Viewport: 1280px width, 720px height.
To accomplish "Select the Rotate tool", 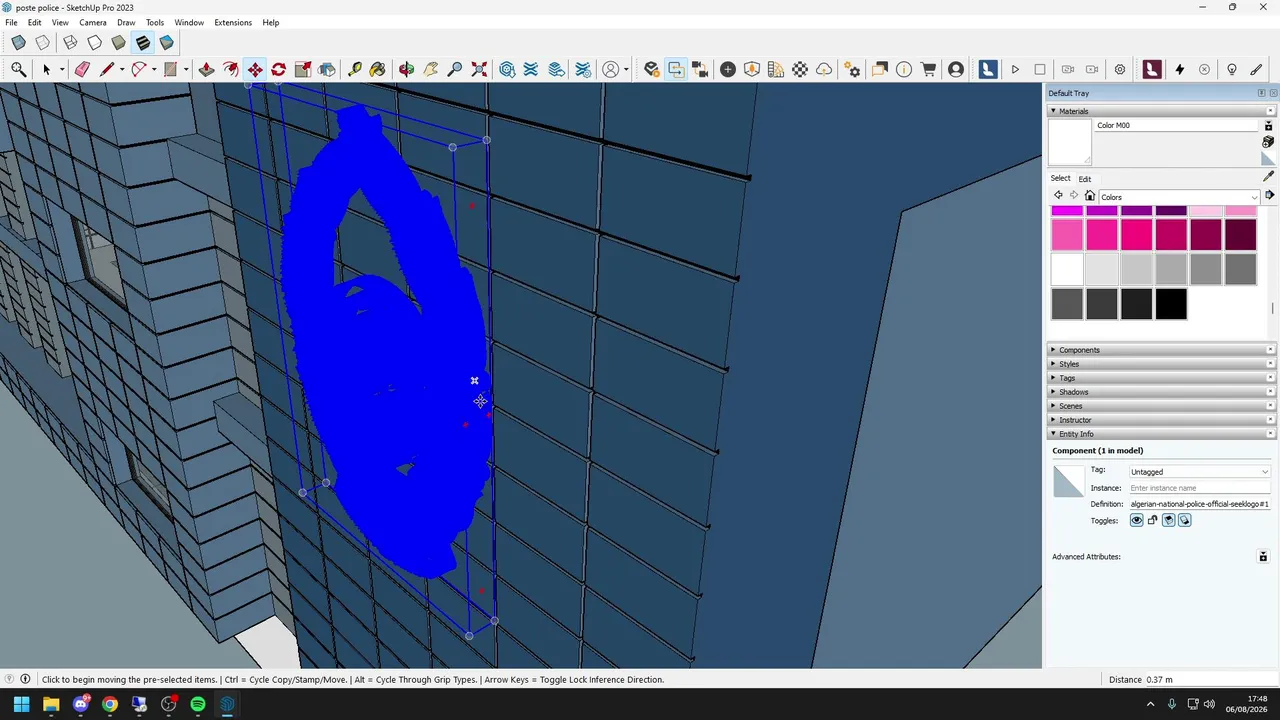I will 279,69.
